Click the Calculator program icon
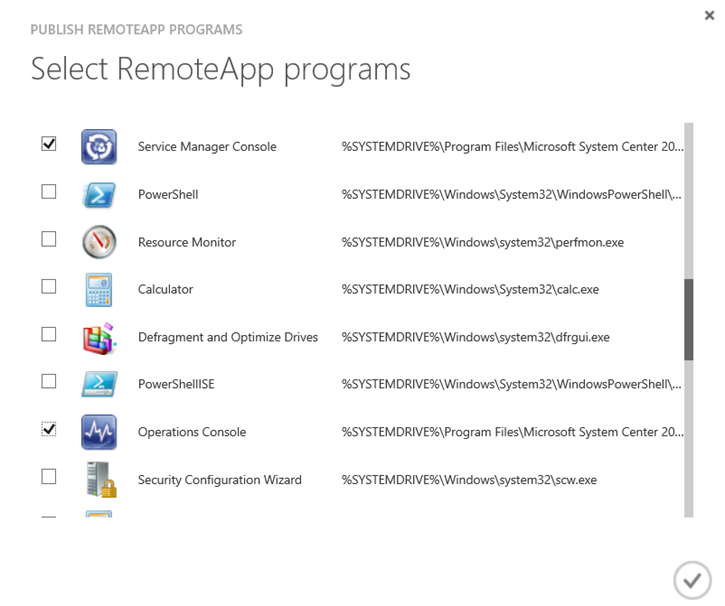Image resolution: width=725 pixels, height=606 pixels. [99, 290]
